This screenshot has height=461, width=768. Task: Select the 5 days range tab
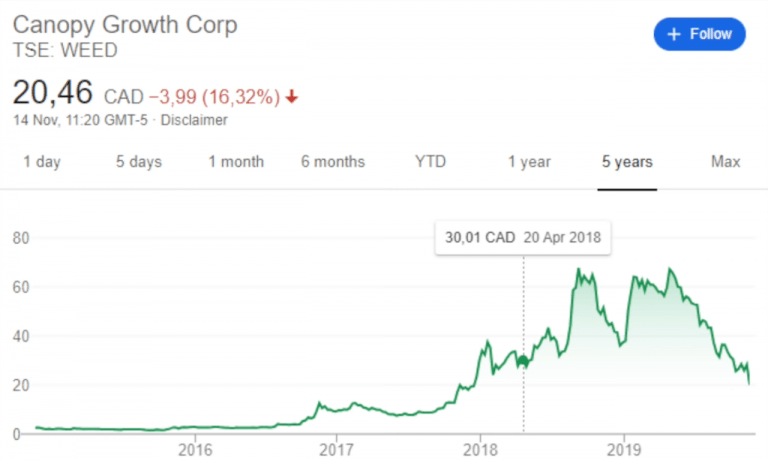pyautogui.click(x=140, y=162)
